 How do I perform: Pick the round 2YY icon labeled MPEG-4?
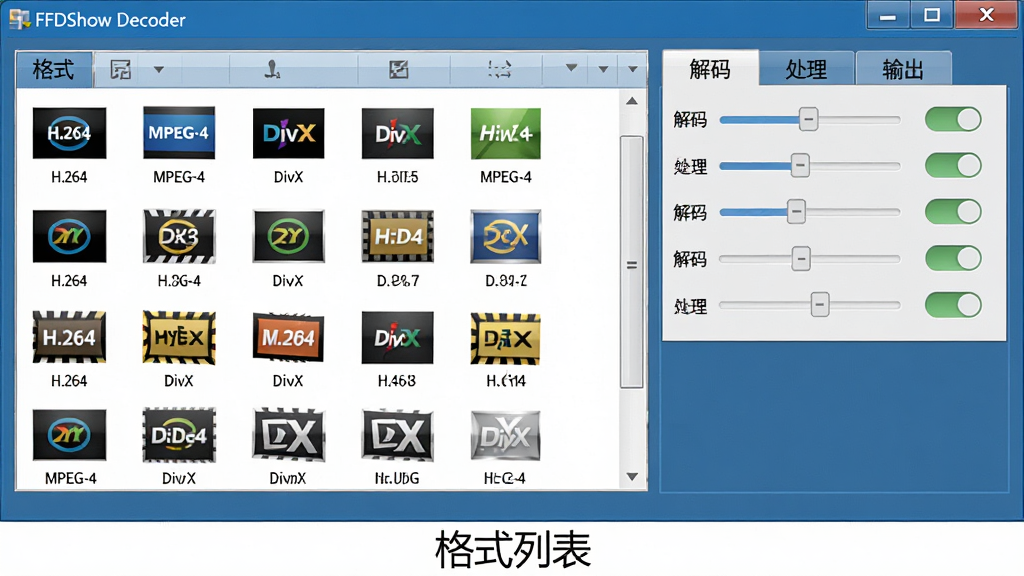click(x=69, y=435)
